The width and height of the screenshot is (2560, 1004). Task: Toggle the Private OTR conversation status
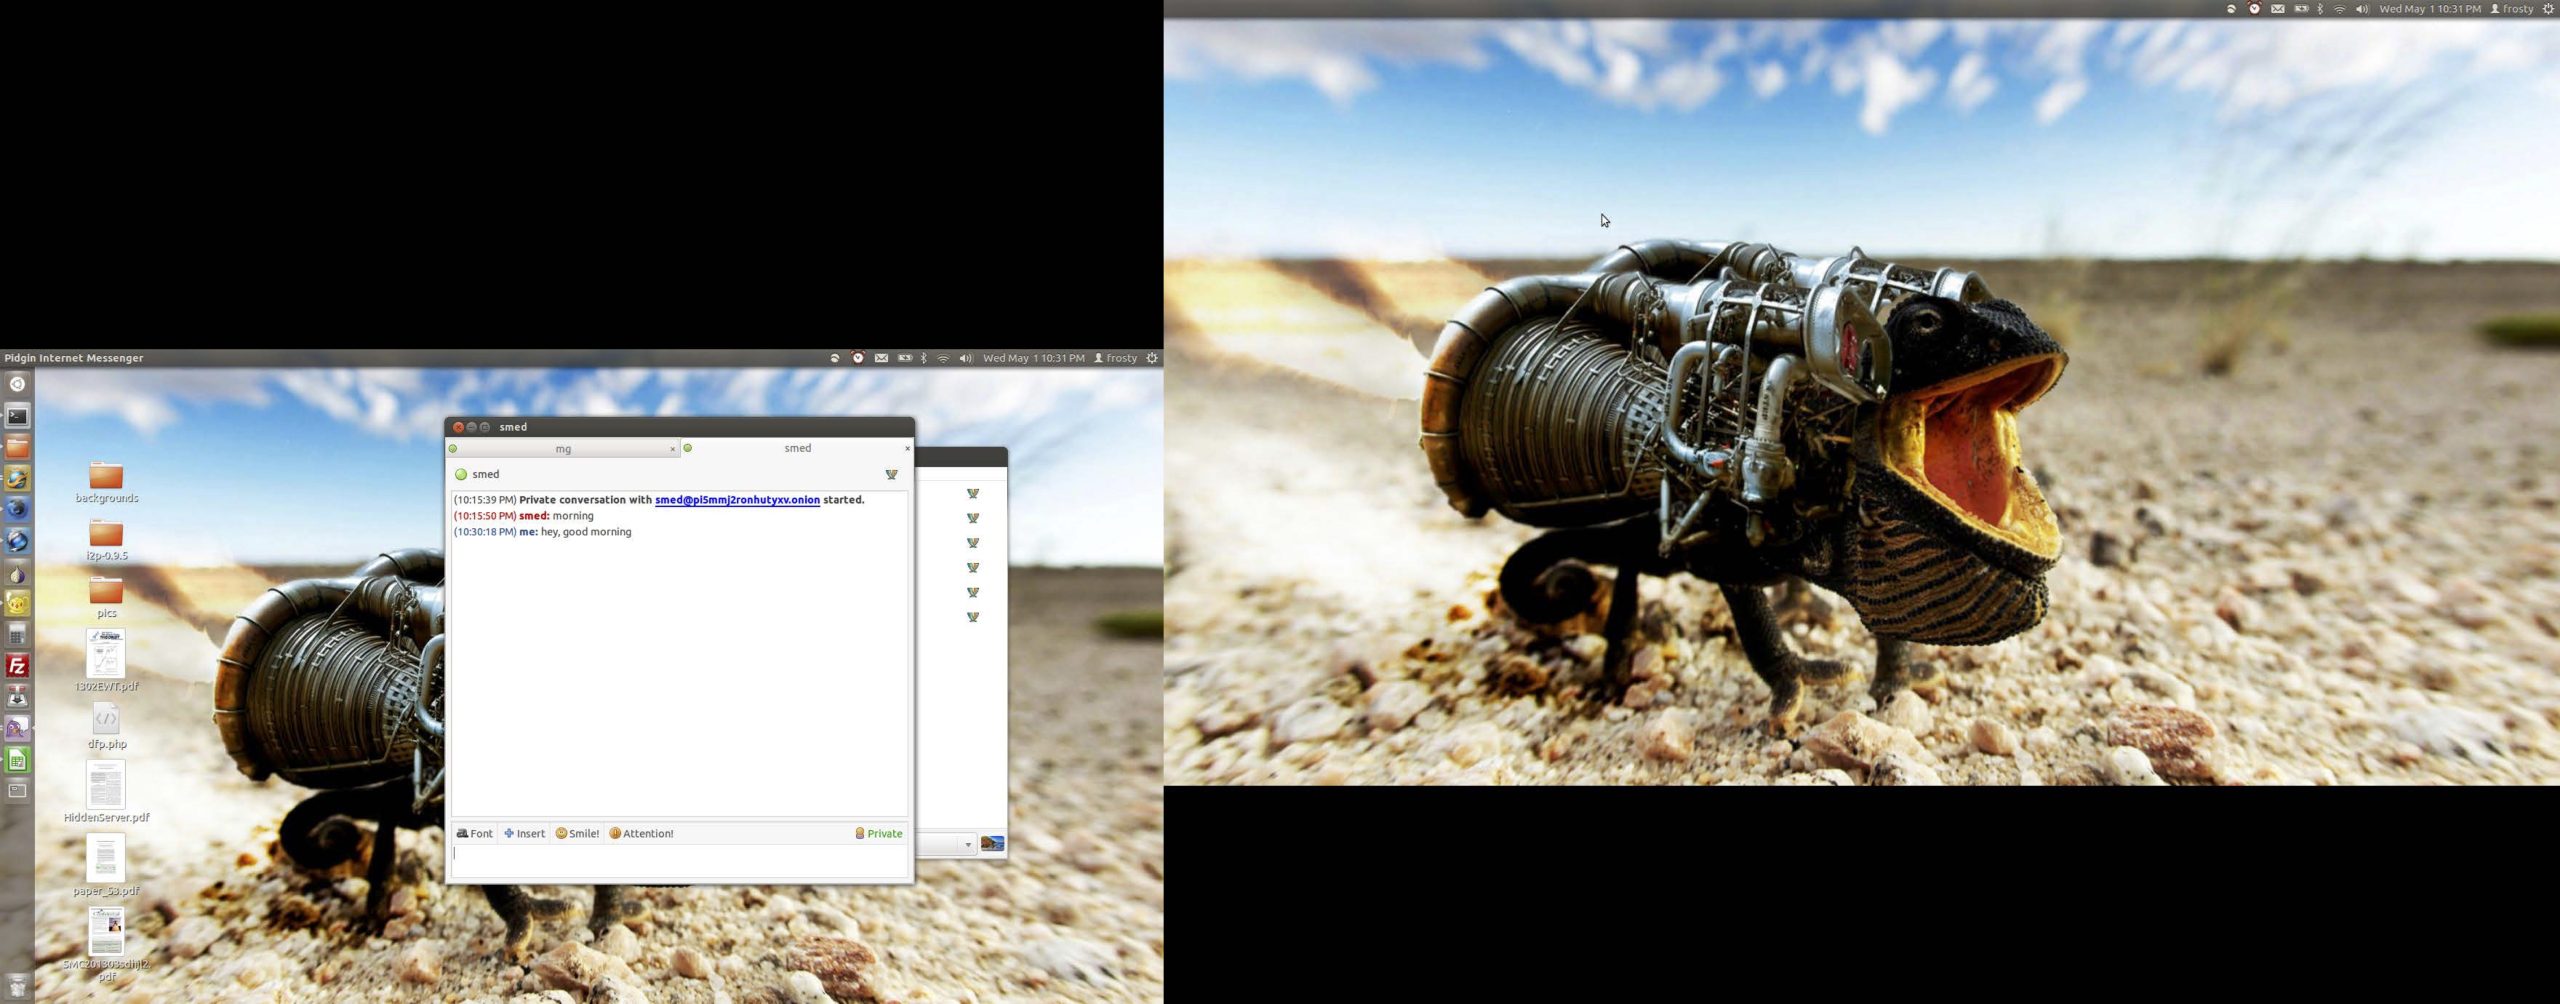click(878, 833)
